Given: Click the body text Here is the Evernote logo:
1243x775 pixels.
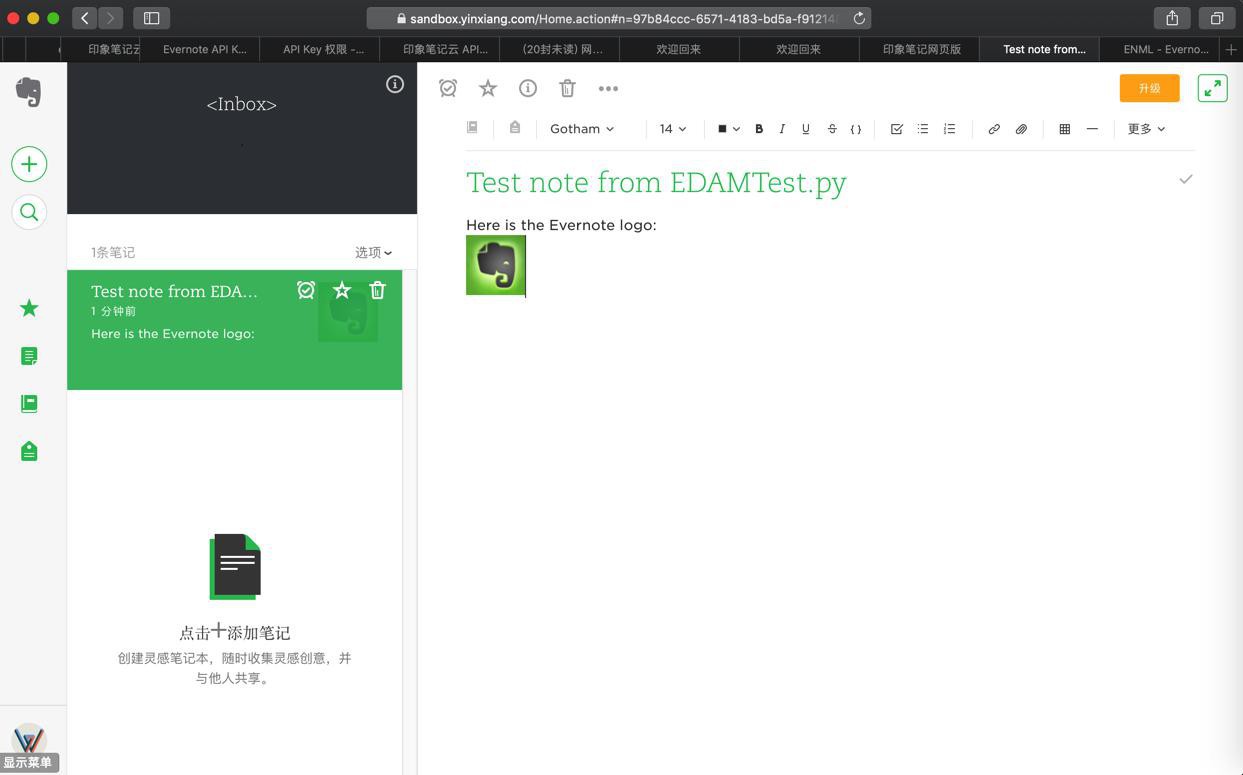Looking at the screenshot, I should (561, 225).
